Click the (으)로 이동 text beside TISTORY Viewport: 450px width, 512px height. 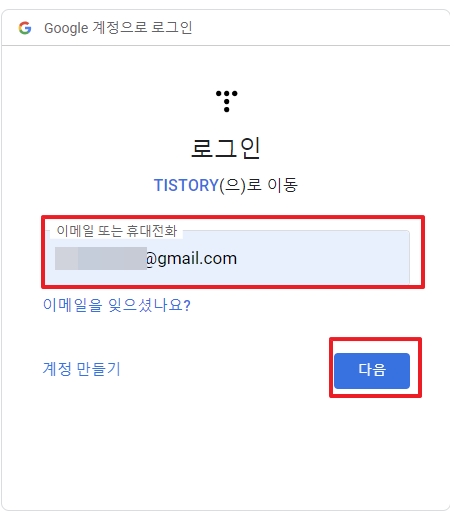click(258, 185)
